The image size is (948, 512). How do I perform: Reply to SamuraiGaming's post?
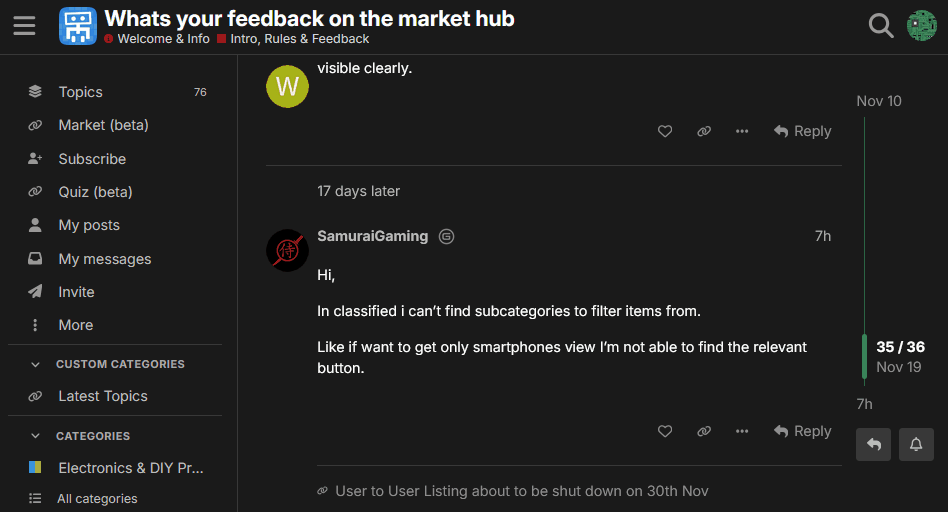point(802,431)
